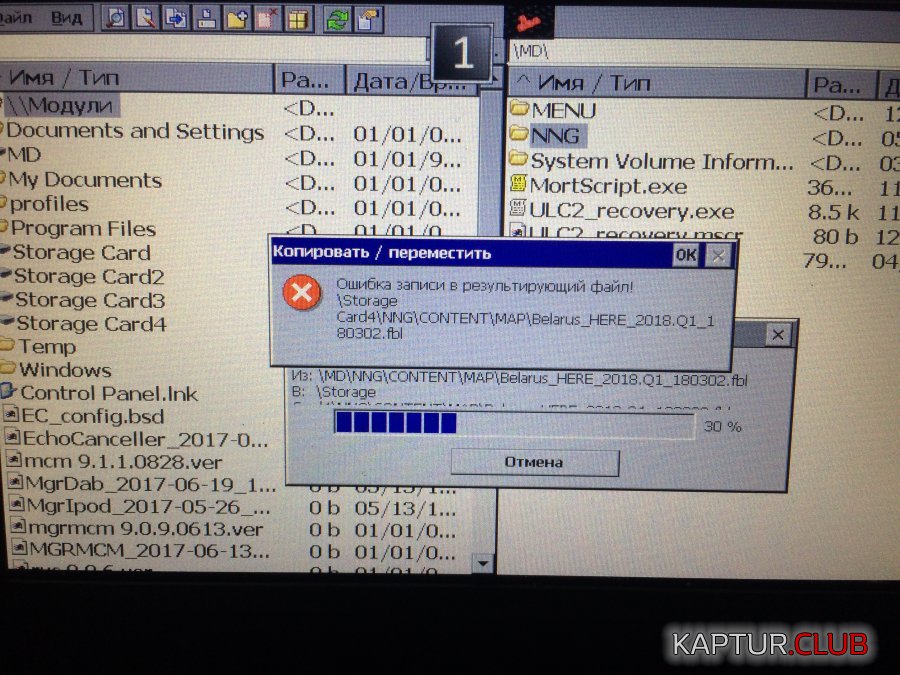Click the yellow grid panels toolbar icon
This screenshot has height=675, width=900.
click(298, 17)
